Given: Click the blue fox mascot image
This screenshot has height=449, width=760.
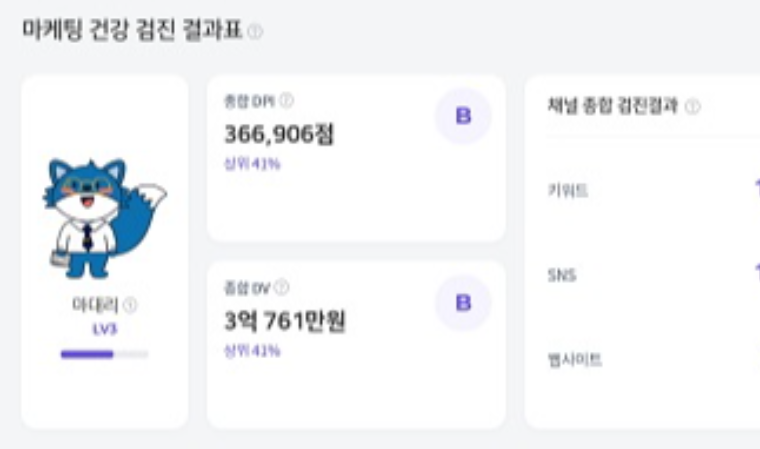Looking at the screenshot, I should pyautogui.click(x=104, y=218).
